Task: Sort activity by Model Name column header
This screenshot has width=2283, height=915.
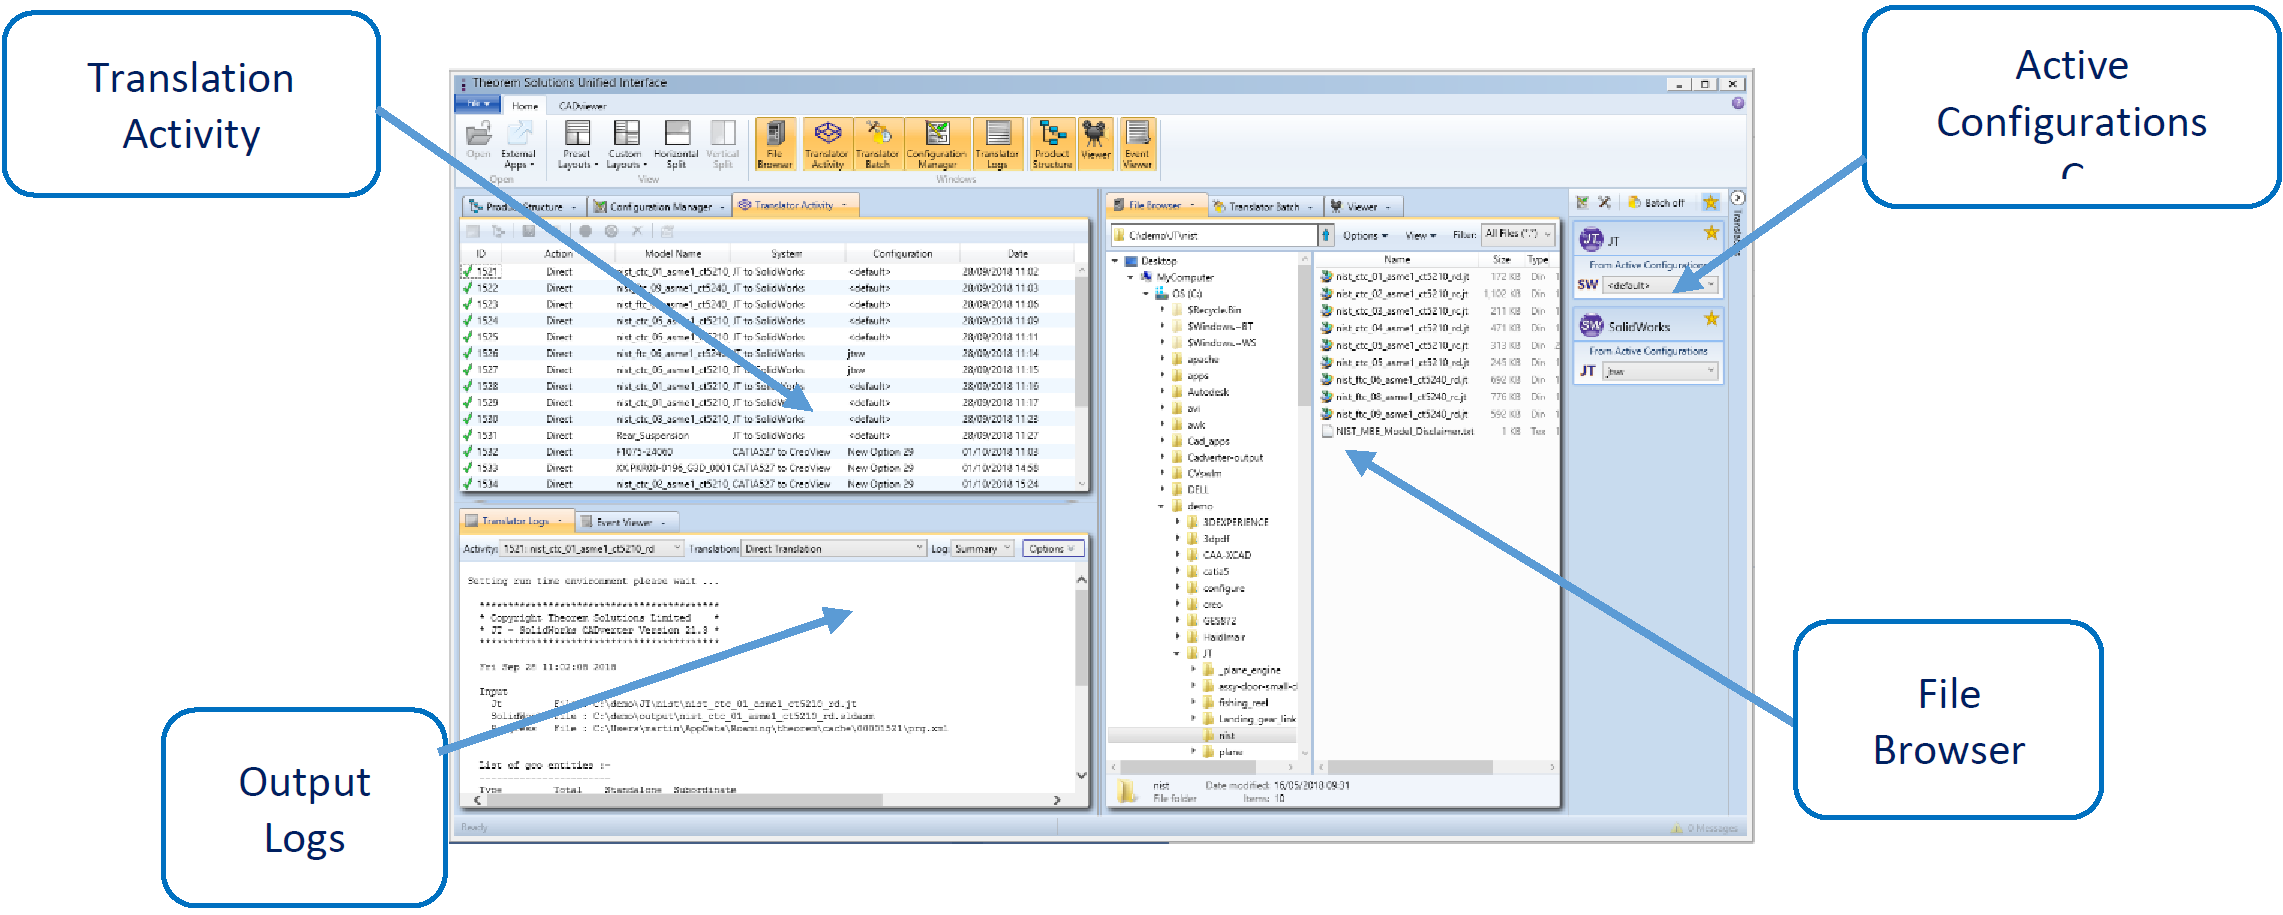Action: 673,254
